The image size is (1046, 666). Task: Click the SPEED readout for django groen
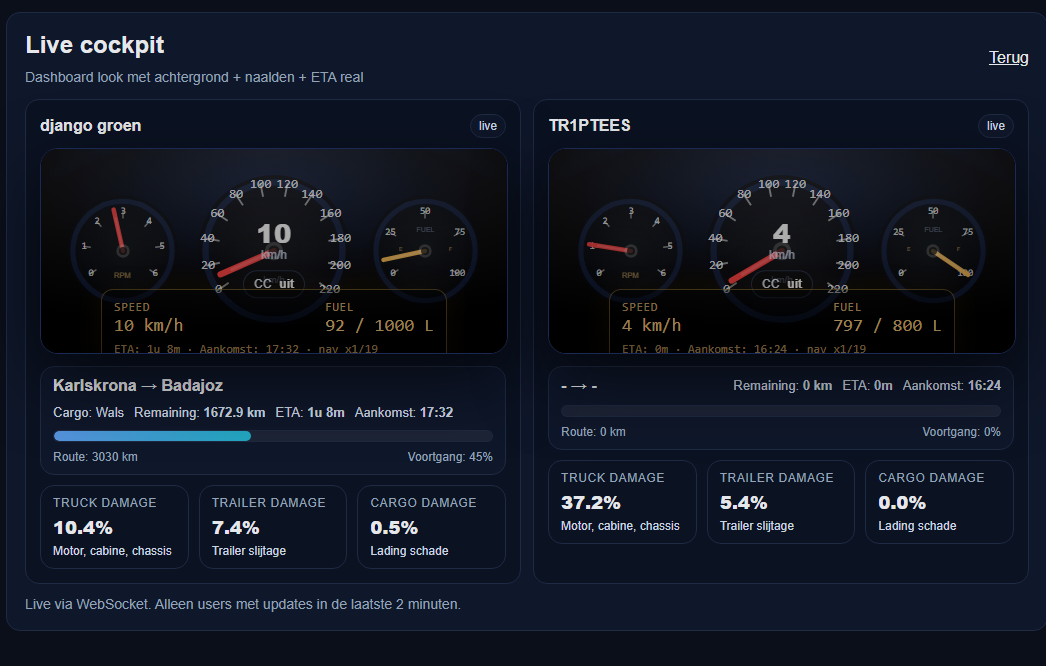click(x=150, y=318)
